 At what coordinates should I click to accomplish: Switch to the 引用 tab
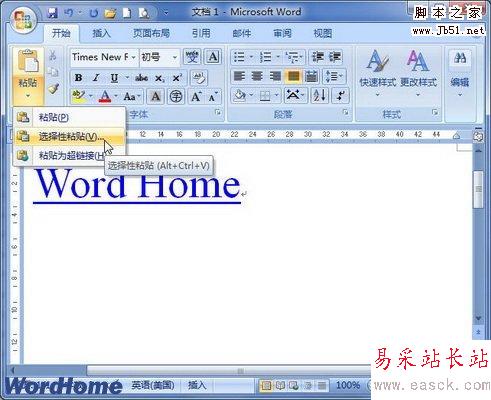coord(201,33)
